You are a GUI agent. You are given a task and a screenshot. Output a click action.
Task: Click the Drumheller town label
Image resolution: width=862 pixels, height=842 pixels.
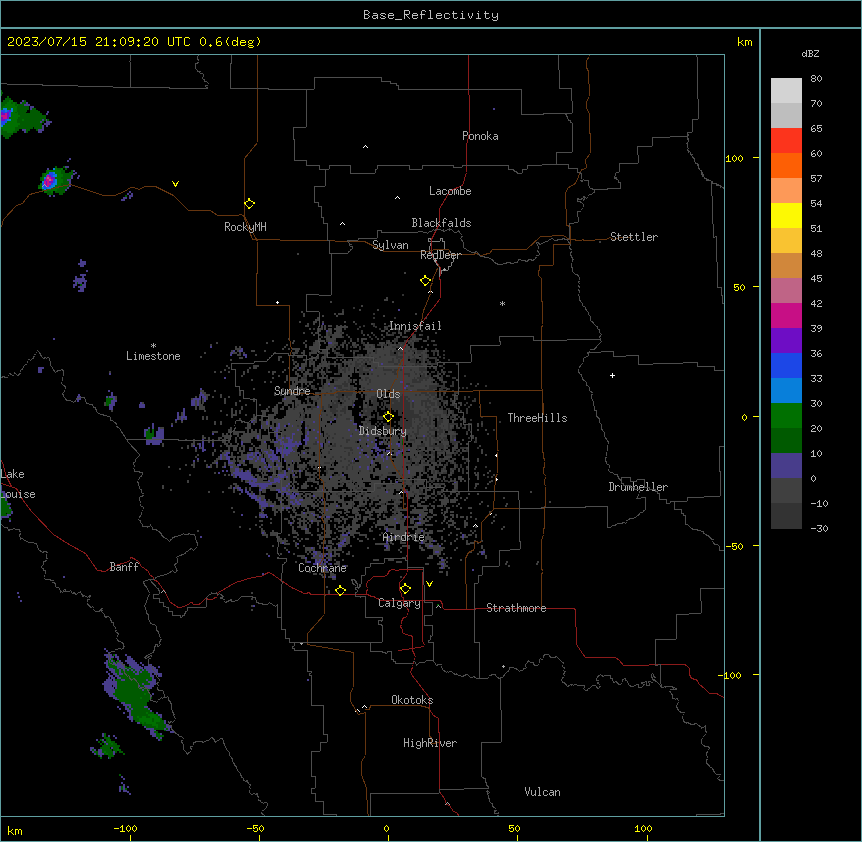(638, 487)
